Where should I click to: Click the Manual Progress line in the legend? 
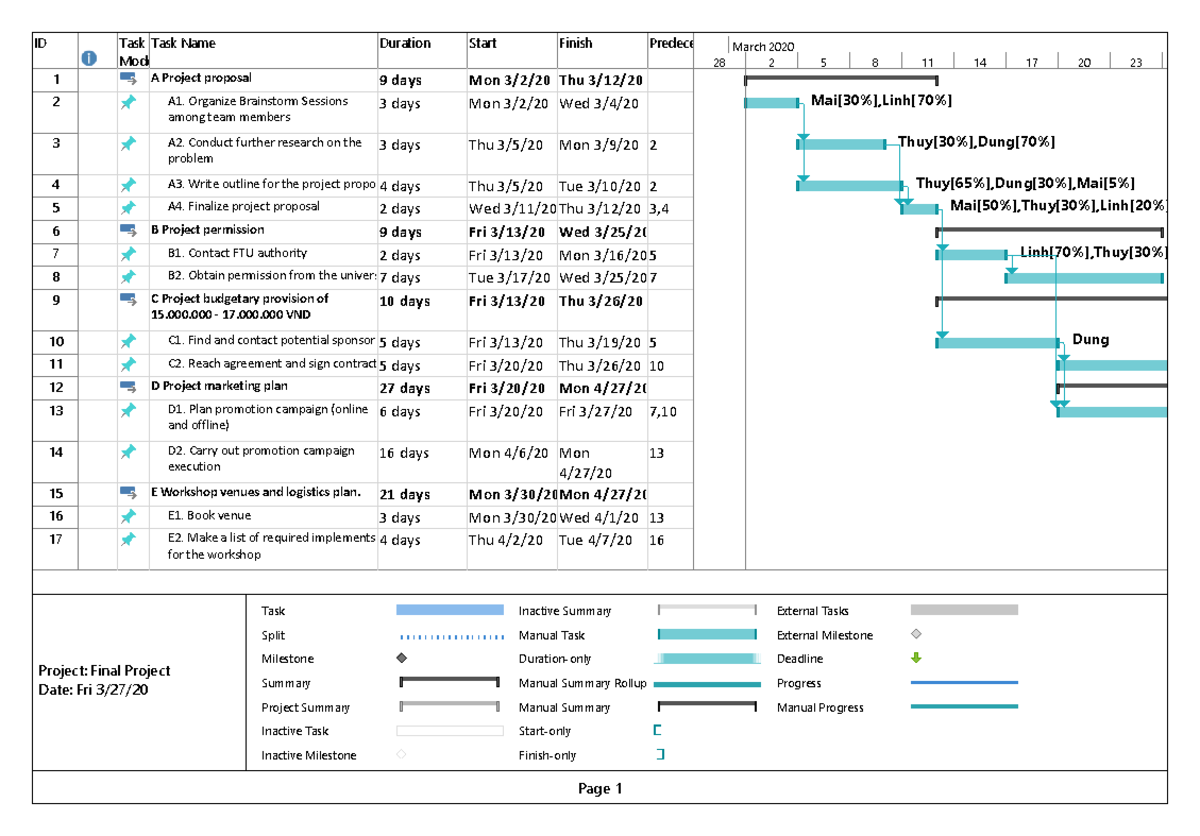963,707
